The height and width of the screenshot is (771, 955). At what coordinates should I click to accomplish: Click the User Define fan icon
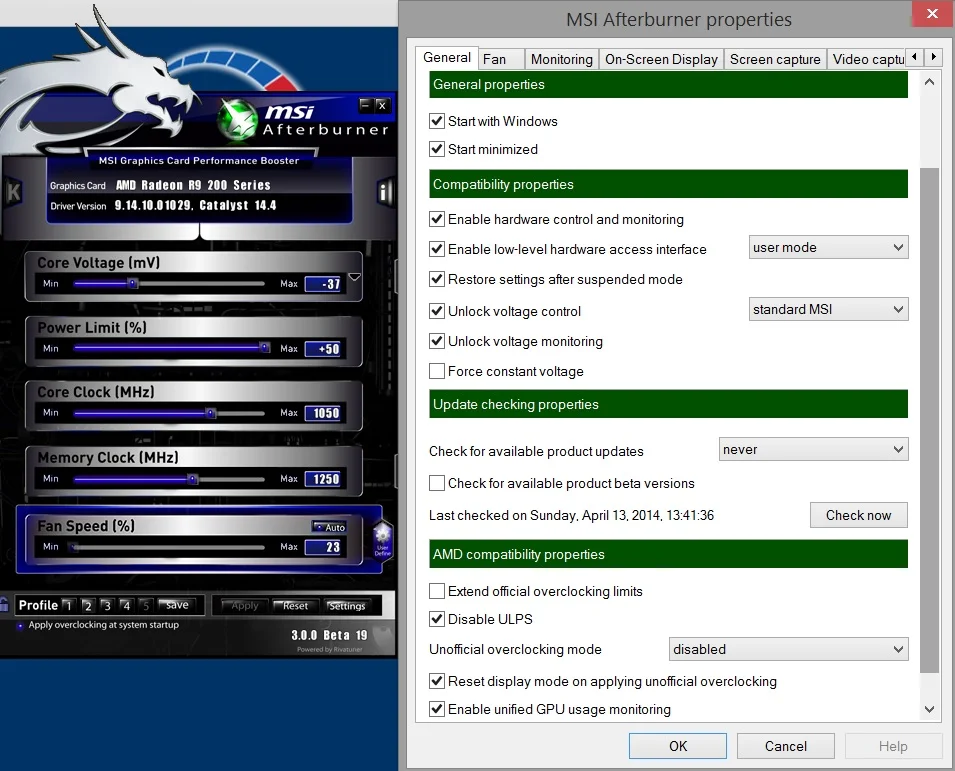382,539
